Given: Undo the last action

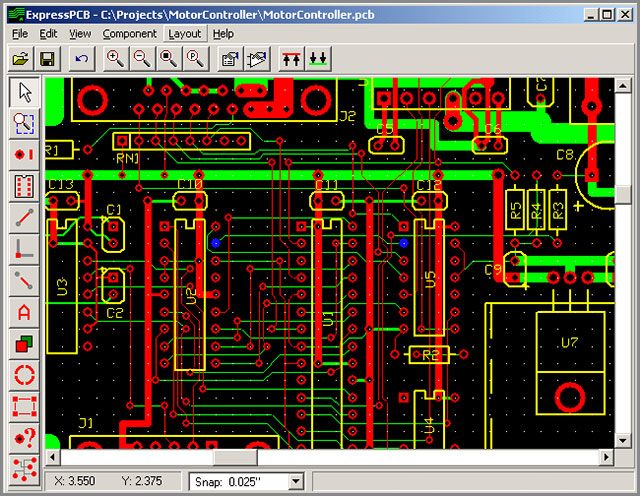Looking at the screenshot, I should 82,59.
